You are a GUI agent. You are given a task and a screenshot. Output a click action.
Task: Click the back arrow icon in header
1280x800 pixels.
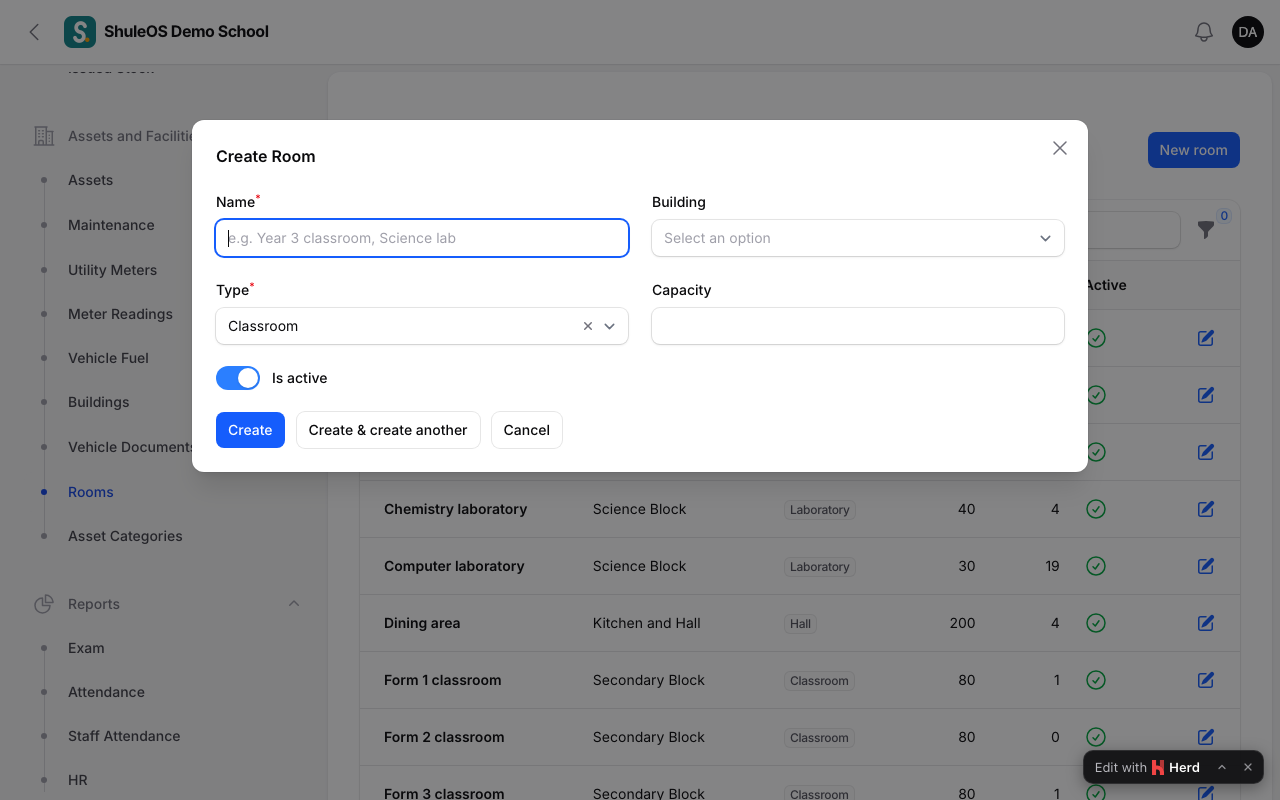click(x=34, y=32)
